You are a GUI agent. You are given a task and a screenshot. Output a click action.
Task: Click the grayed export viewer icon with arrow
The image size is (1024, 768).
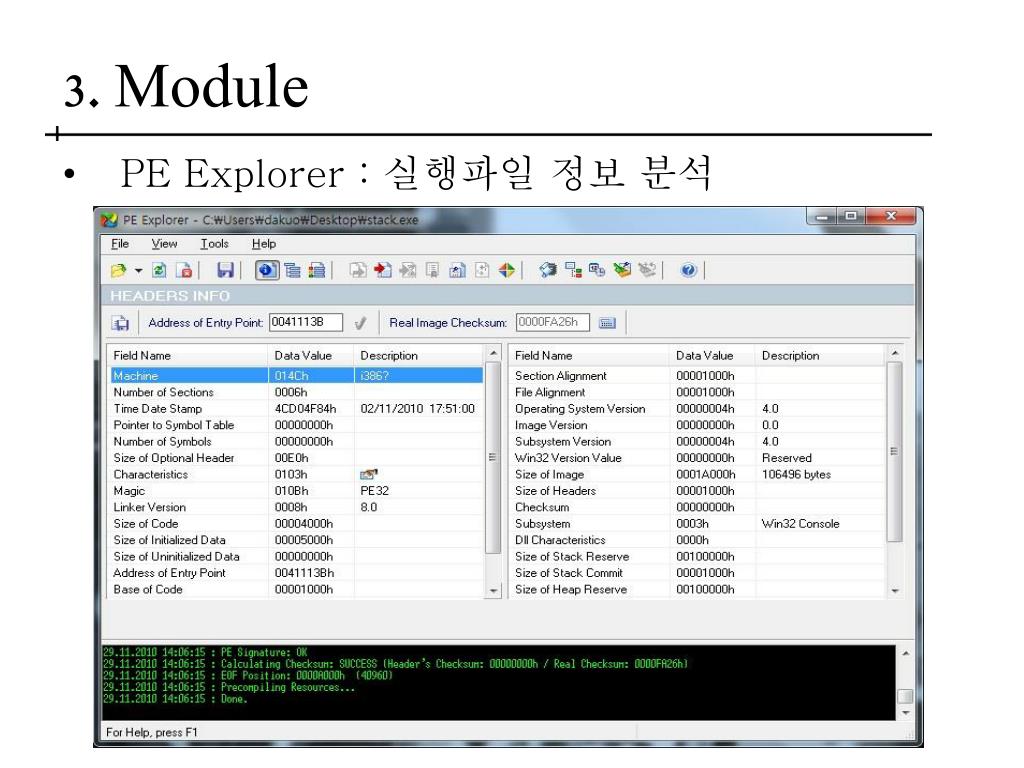(357, 270)
